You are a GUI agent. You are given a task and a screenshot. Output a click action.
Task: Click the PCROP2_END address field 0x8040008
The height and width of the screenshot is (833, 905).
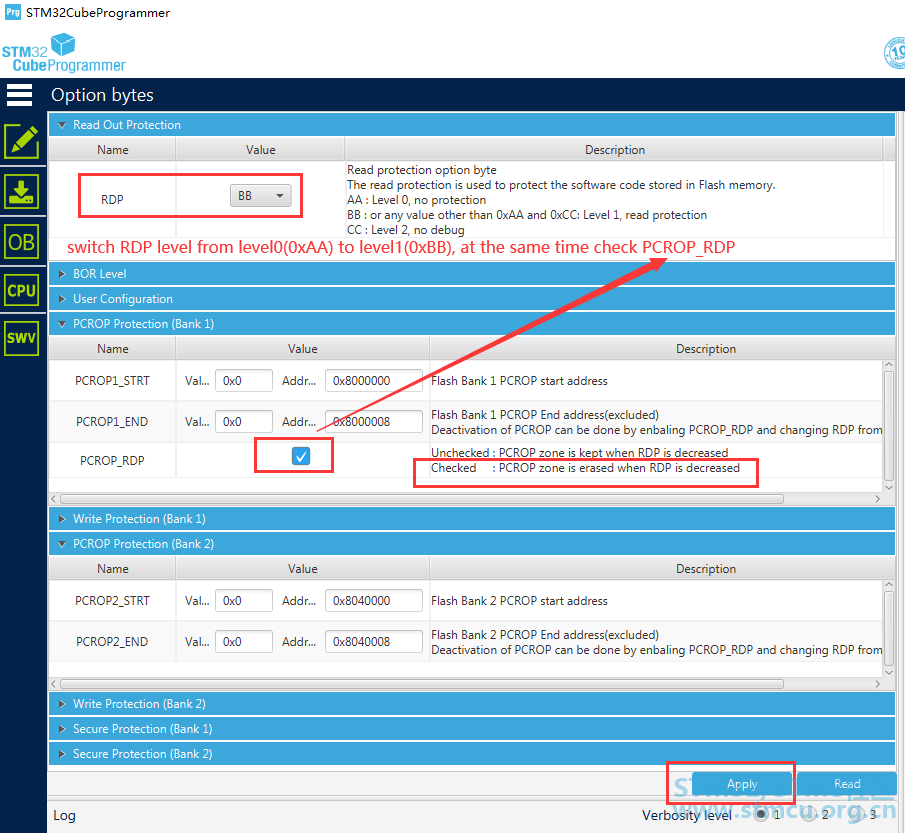coord(373,642)
